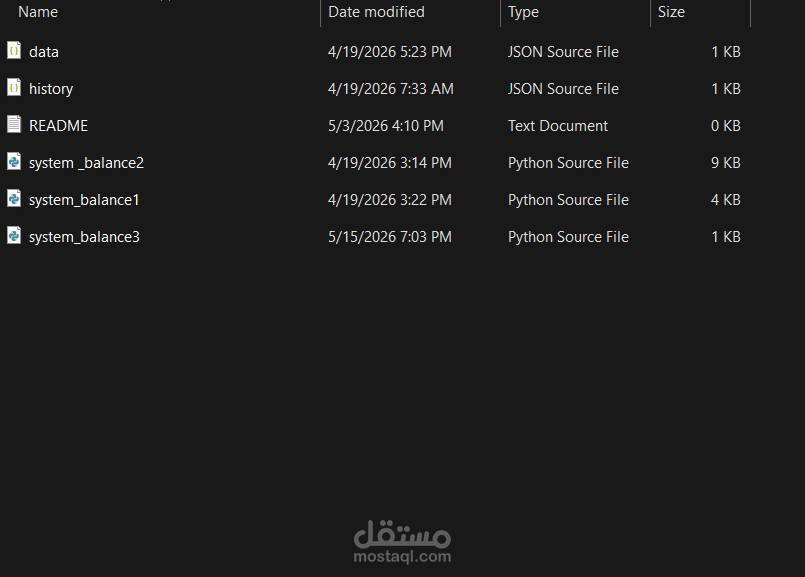The width and height of the screenshot is (805, 577).
Task: Click the 5/15/2026 7:03 PM date entry
Action: 390,237
